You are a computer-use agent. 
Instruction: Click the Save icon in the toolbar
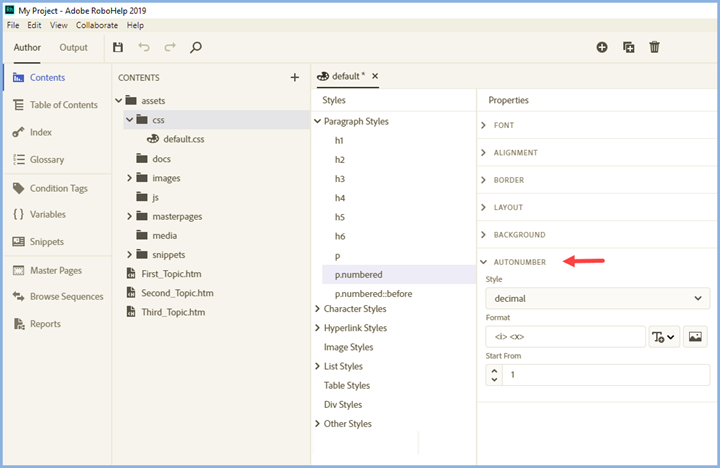tap(118, 47)
